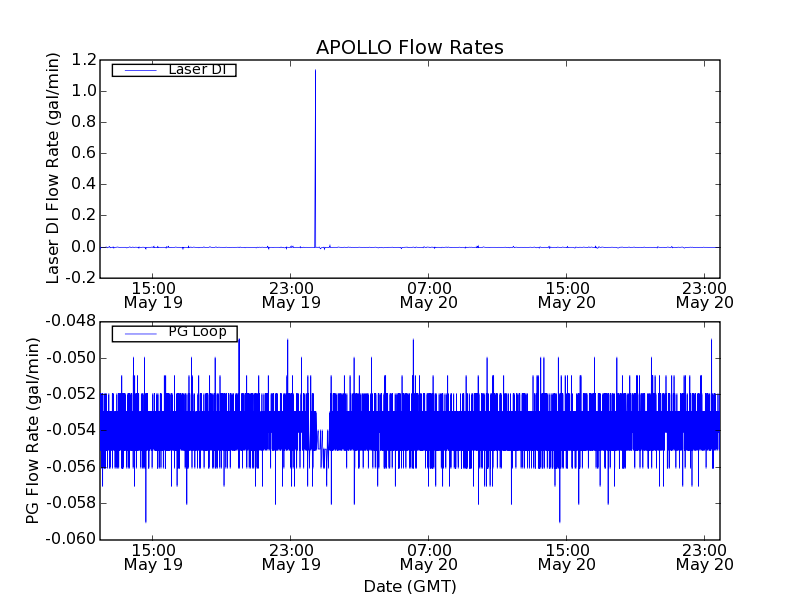Click the Laser DI Flow Rate y-axis label
Image resolution: width=800 pixels, height=600 pixels.
(x=55, y=168)
